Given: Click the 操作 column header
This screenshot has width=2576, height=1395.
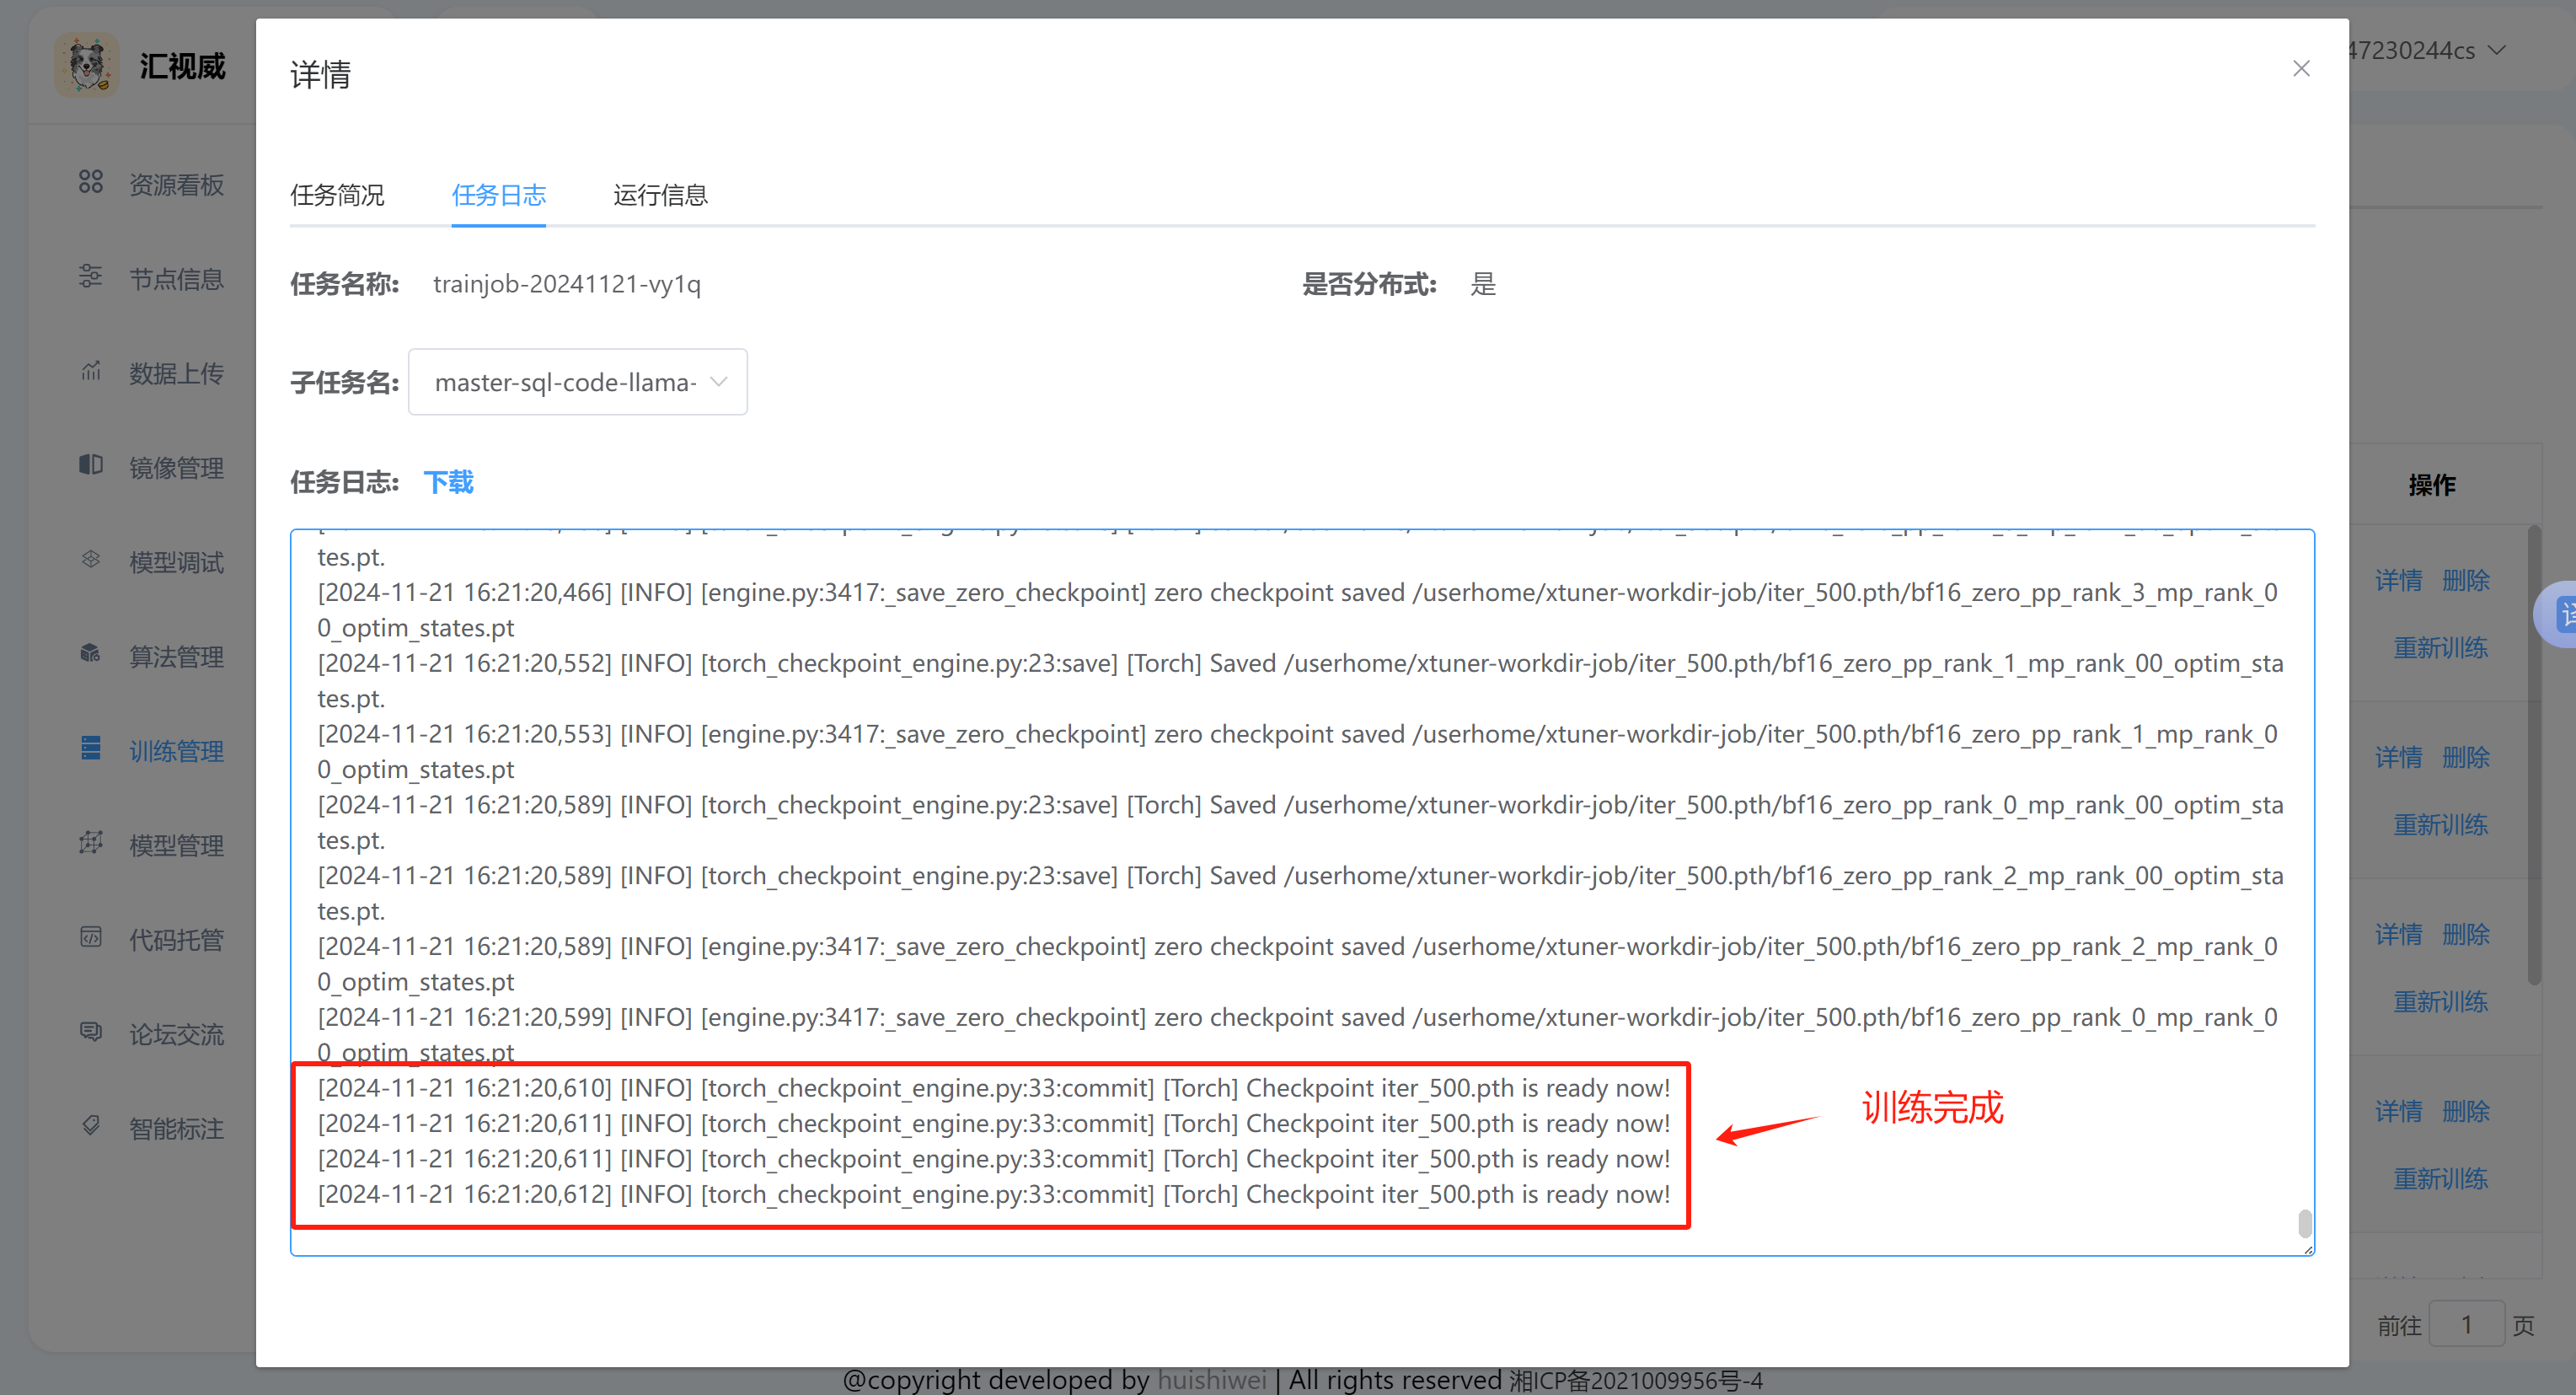Looking at the screenshot, I should (2431, 485).
